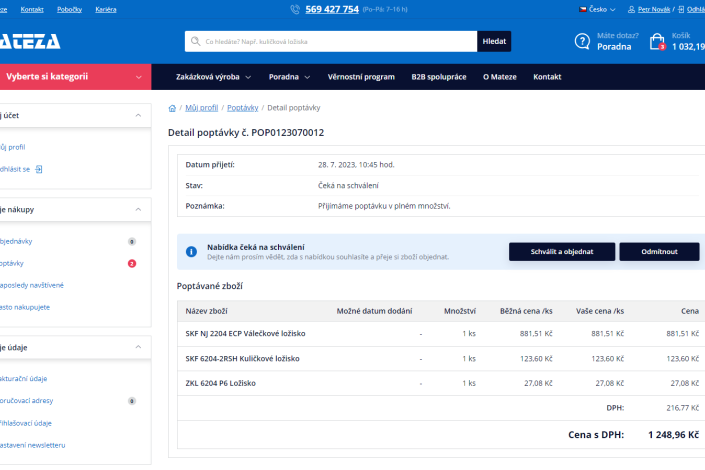Collapse the account section chevron
The image size is (705, 470).
point(138,116)
